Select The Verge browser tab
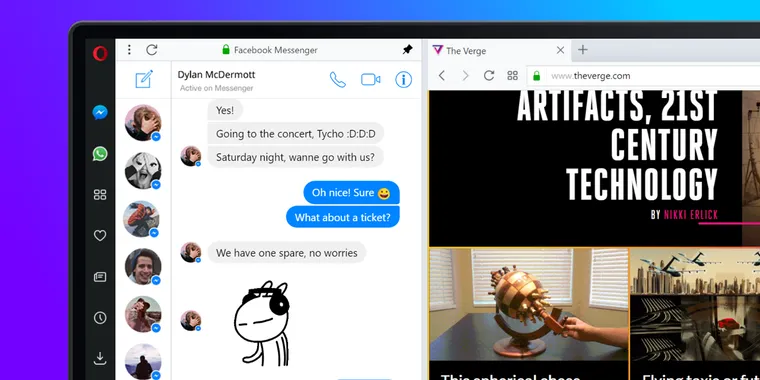Viewport: 760px width, 380px height. coord(498,50)
